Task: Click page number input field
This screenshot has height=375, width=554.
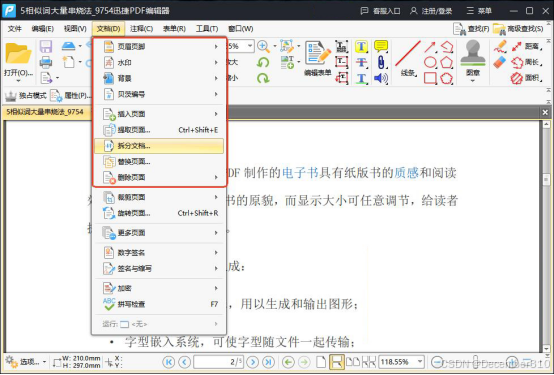Action: pos(218,362)
